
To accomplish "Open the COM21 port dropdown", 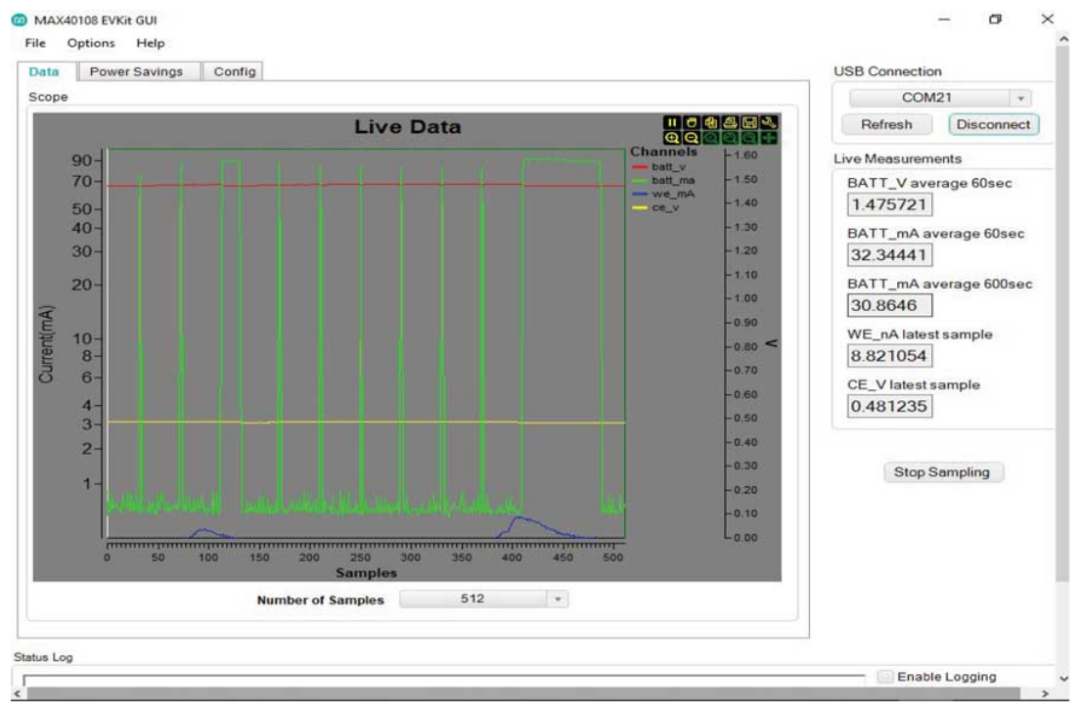I will [x=939, y=98].
